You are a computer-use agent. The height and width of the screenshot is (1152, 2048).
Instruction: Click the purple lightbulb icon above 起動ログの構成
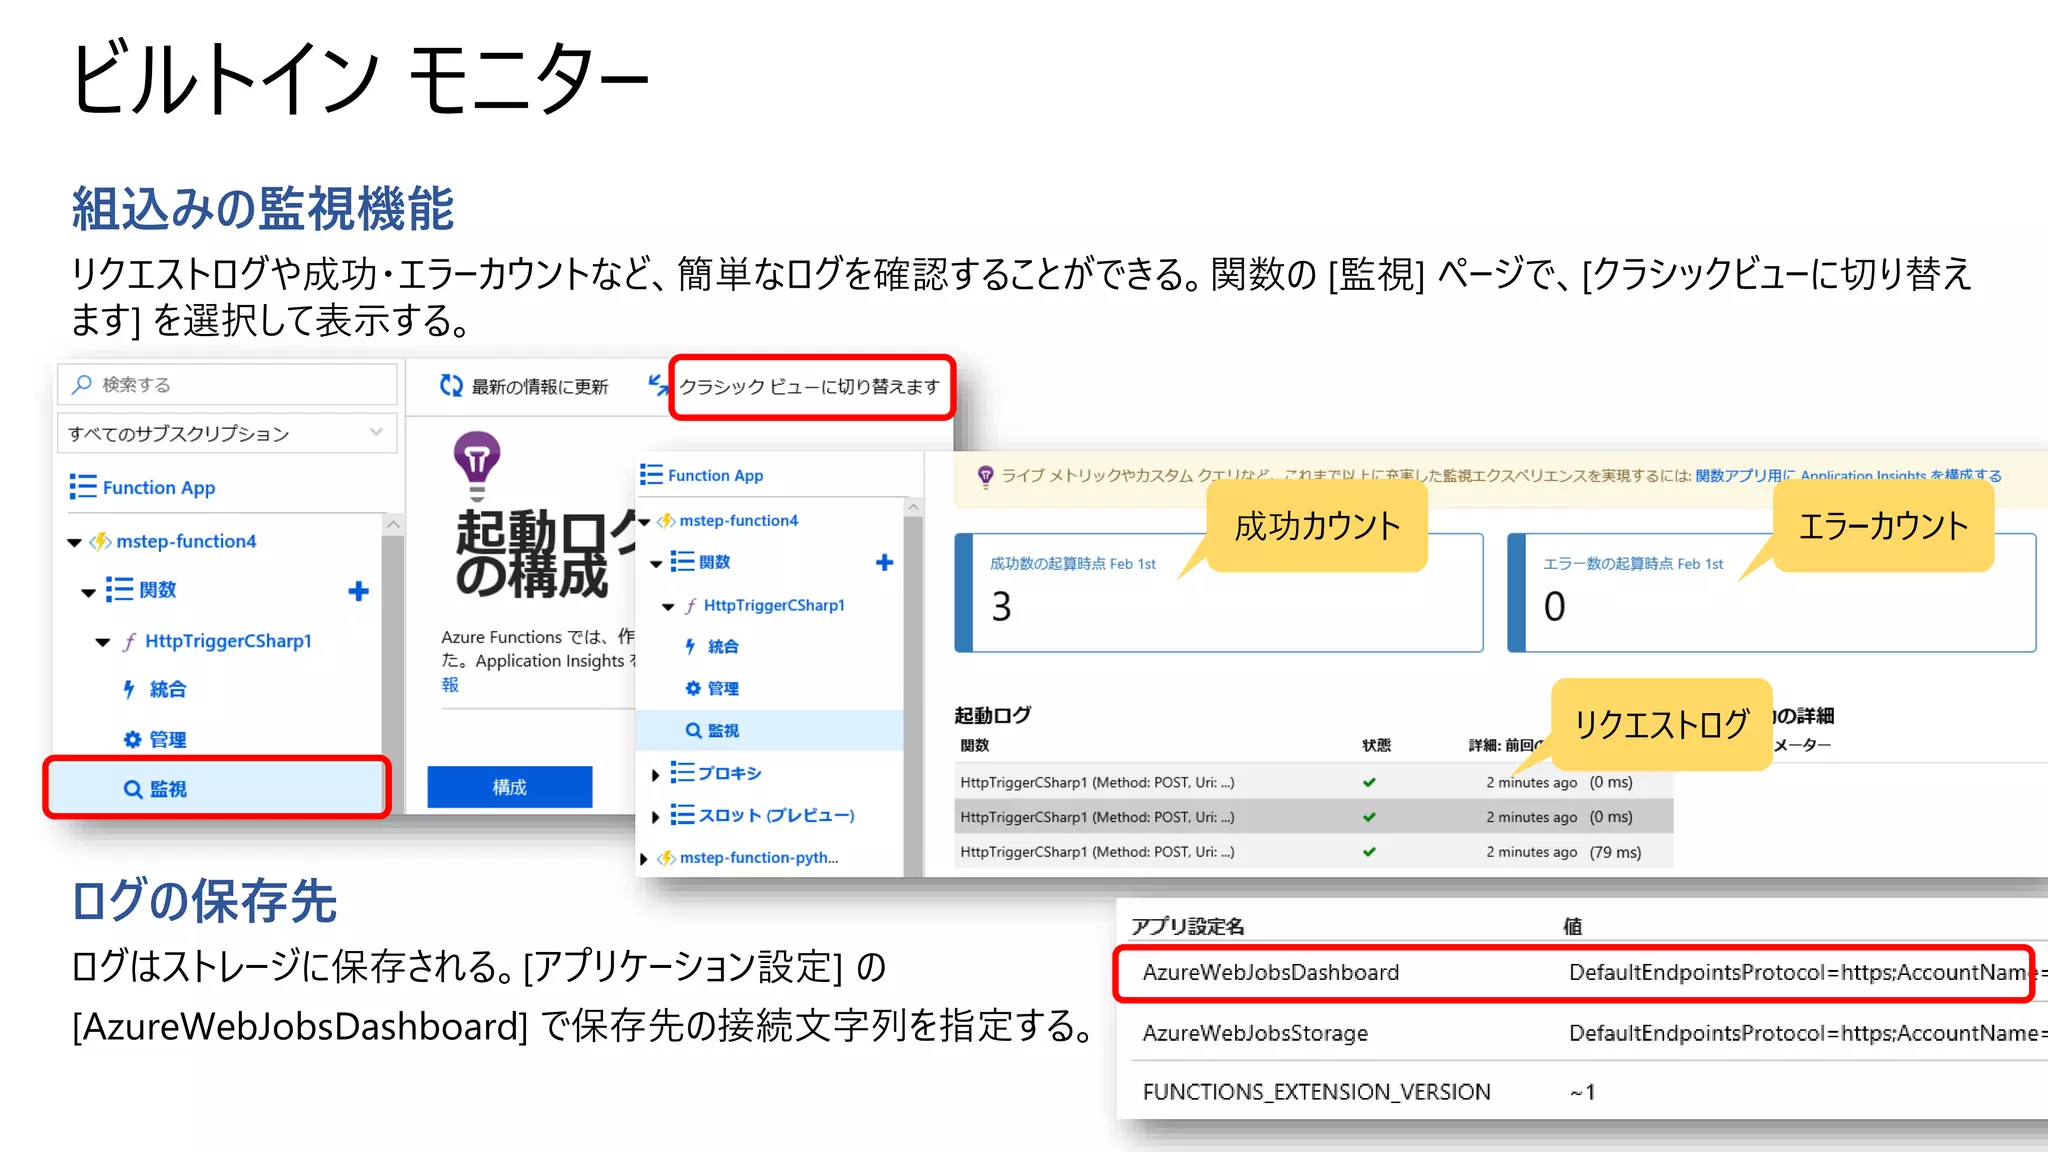(477, 460)
